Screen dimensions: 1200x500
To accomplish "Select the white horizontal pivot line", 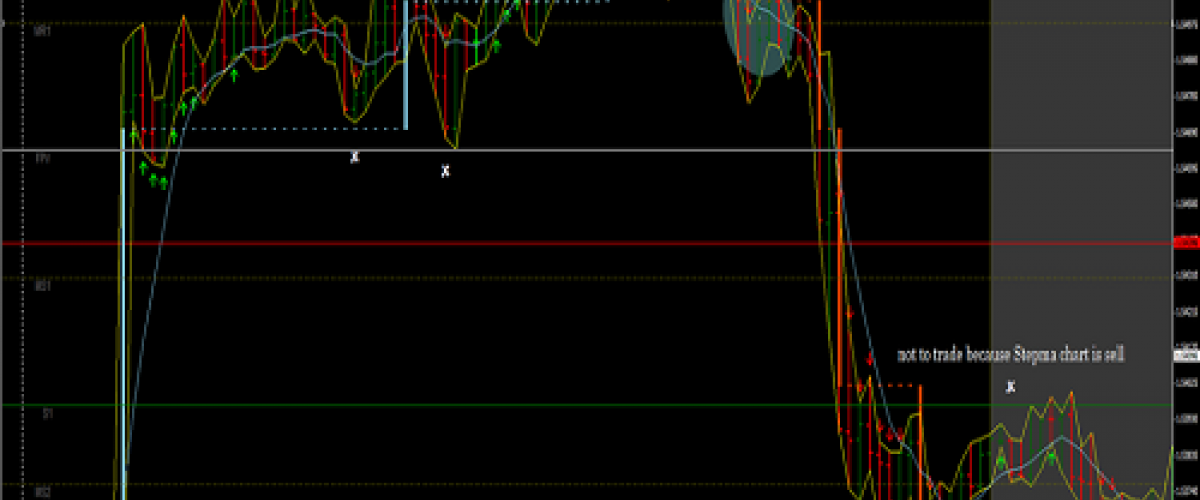I will (x=600, y=150).
